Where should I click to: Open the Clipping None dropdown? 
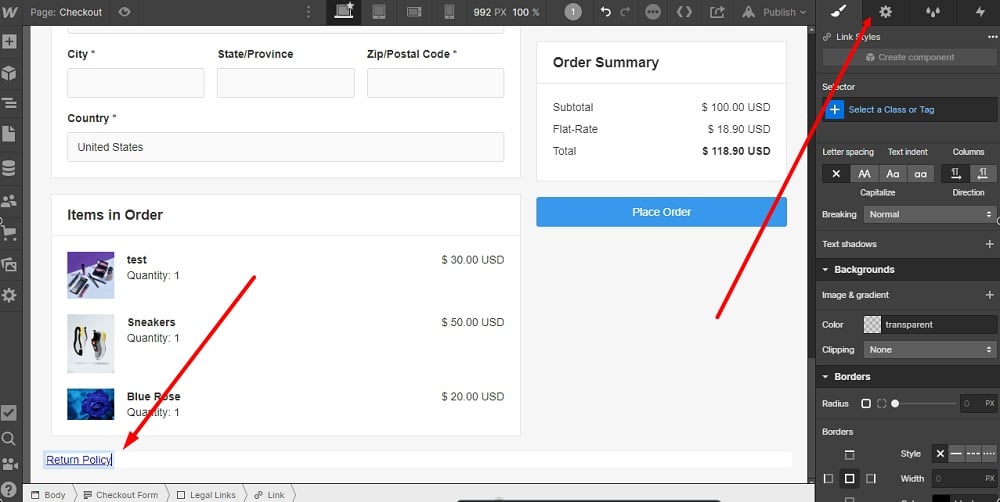[x=930, y=350]
